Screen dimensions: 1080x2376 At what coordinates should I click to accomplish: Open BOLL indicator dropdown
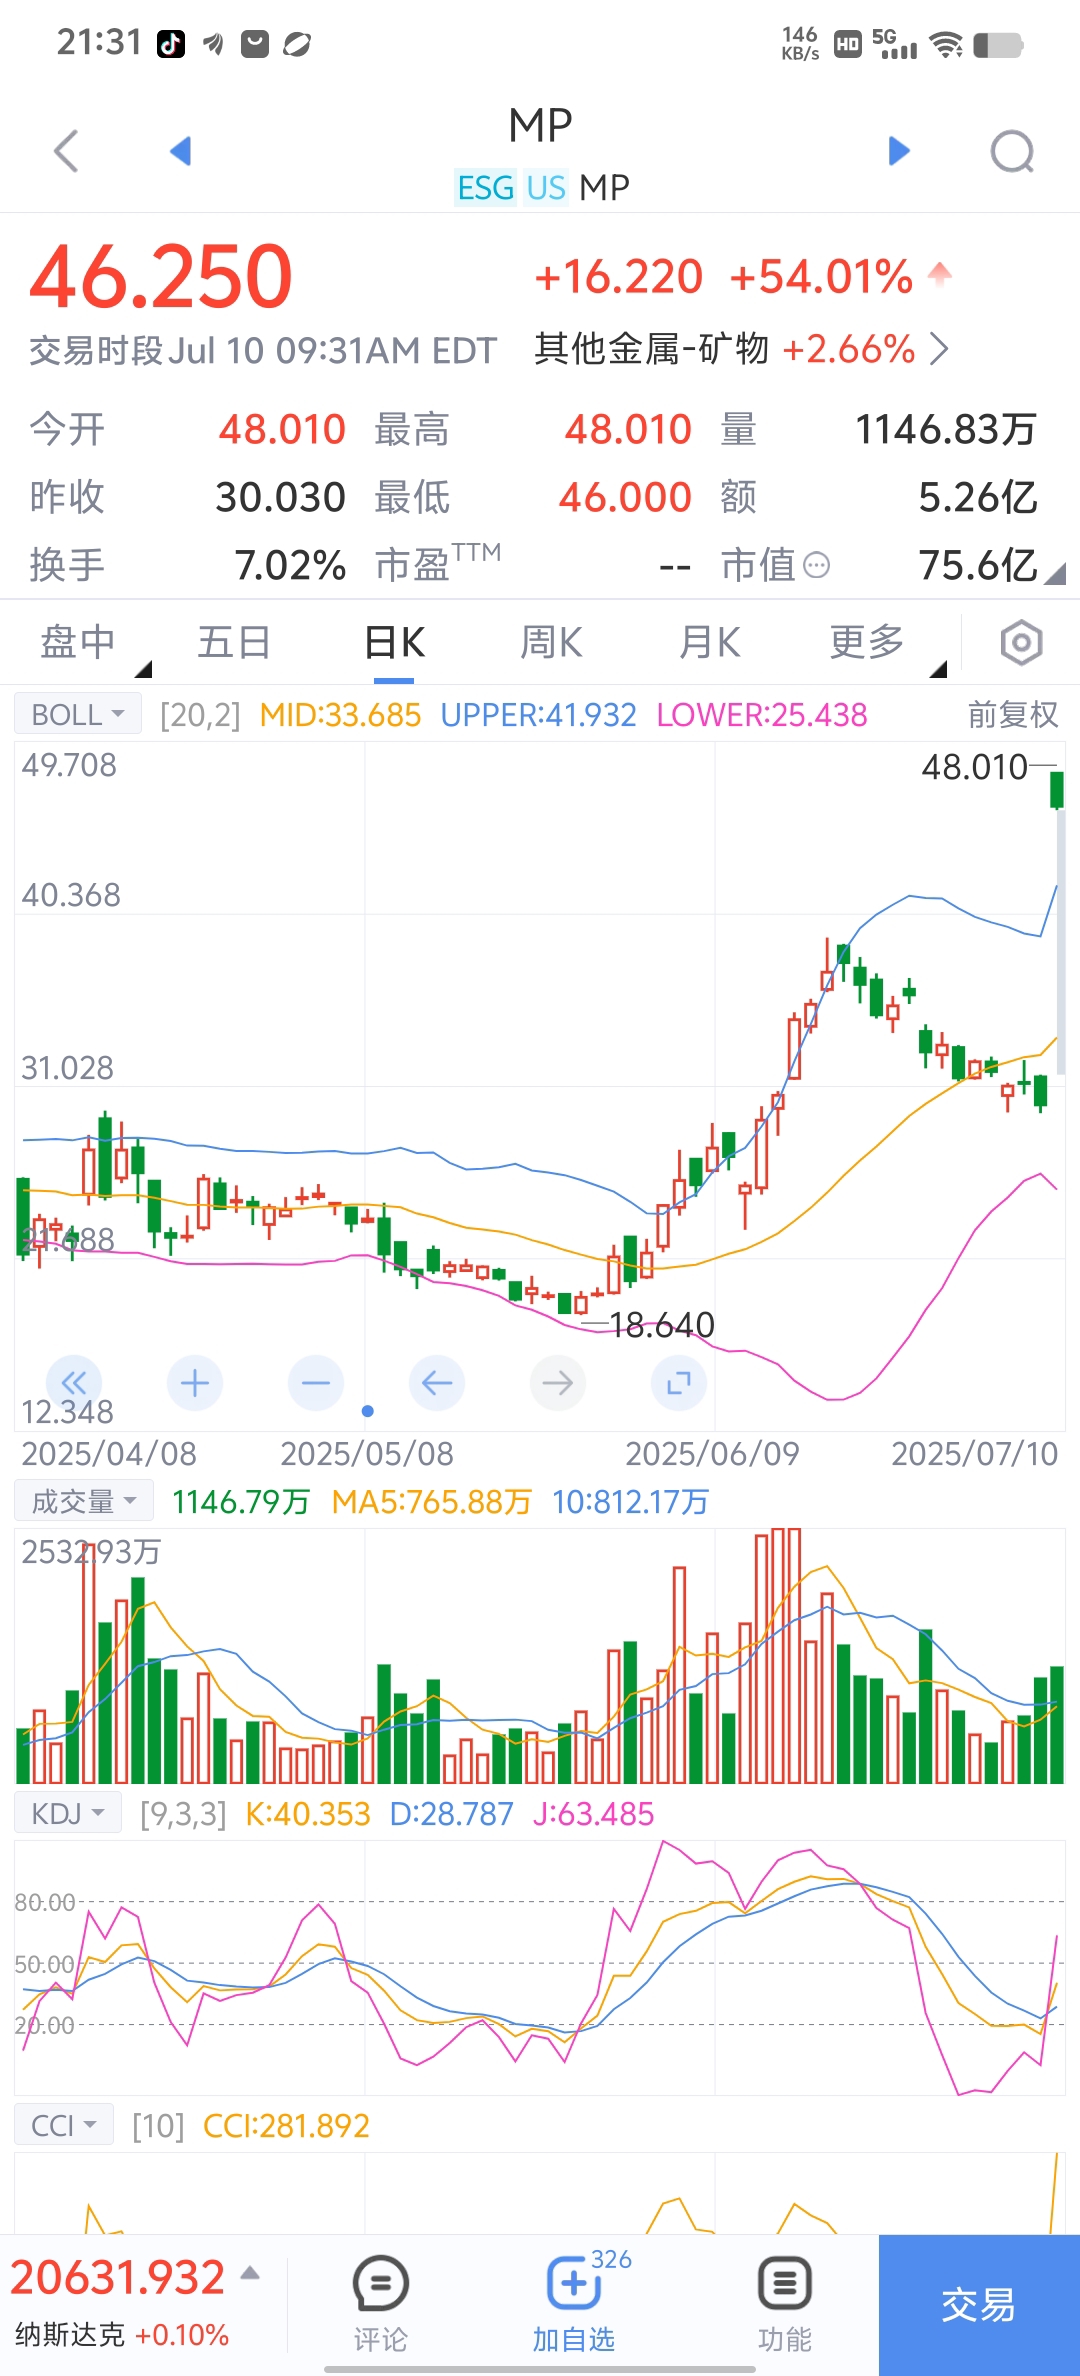click(78, 714)
